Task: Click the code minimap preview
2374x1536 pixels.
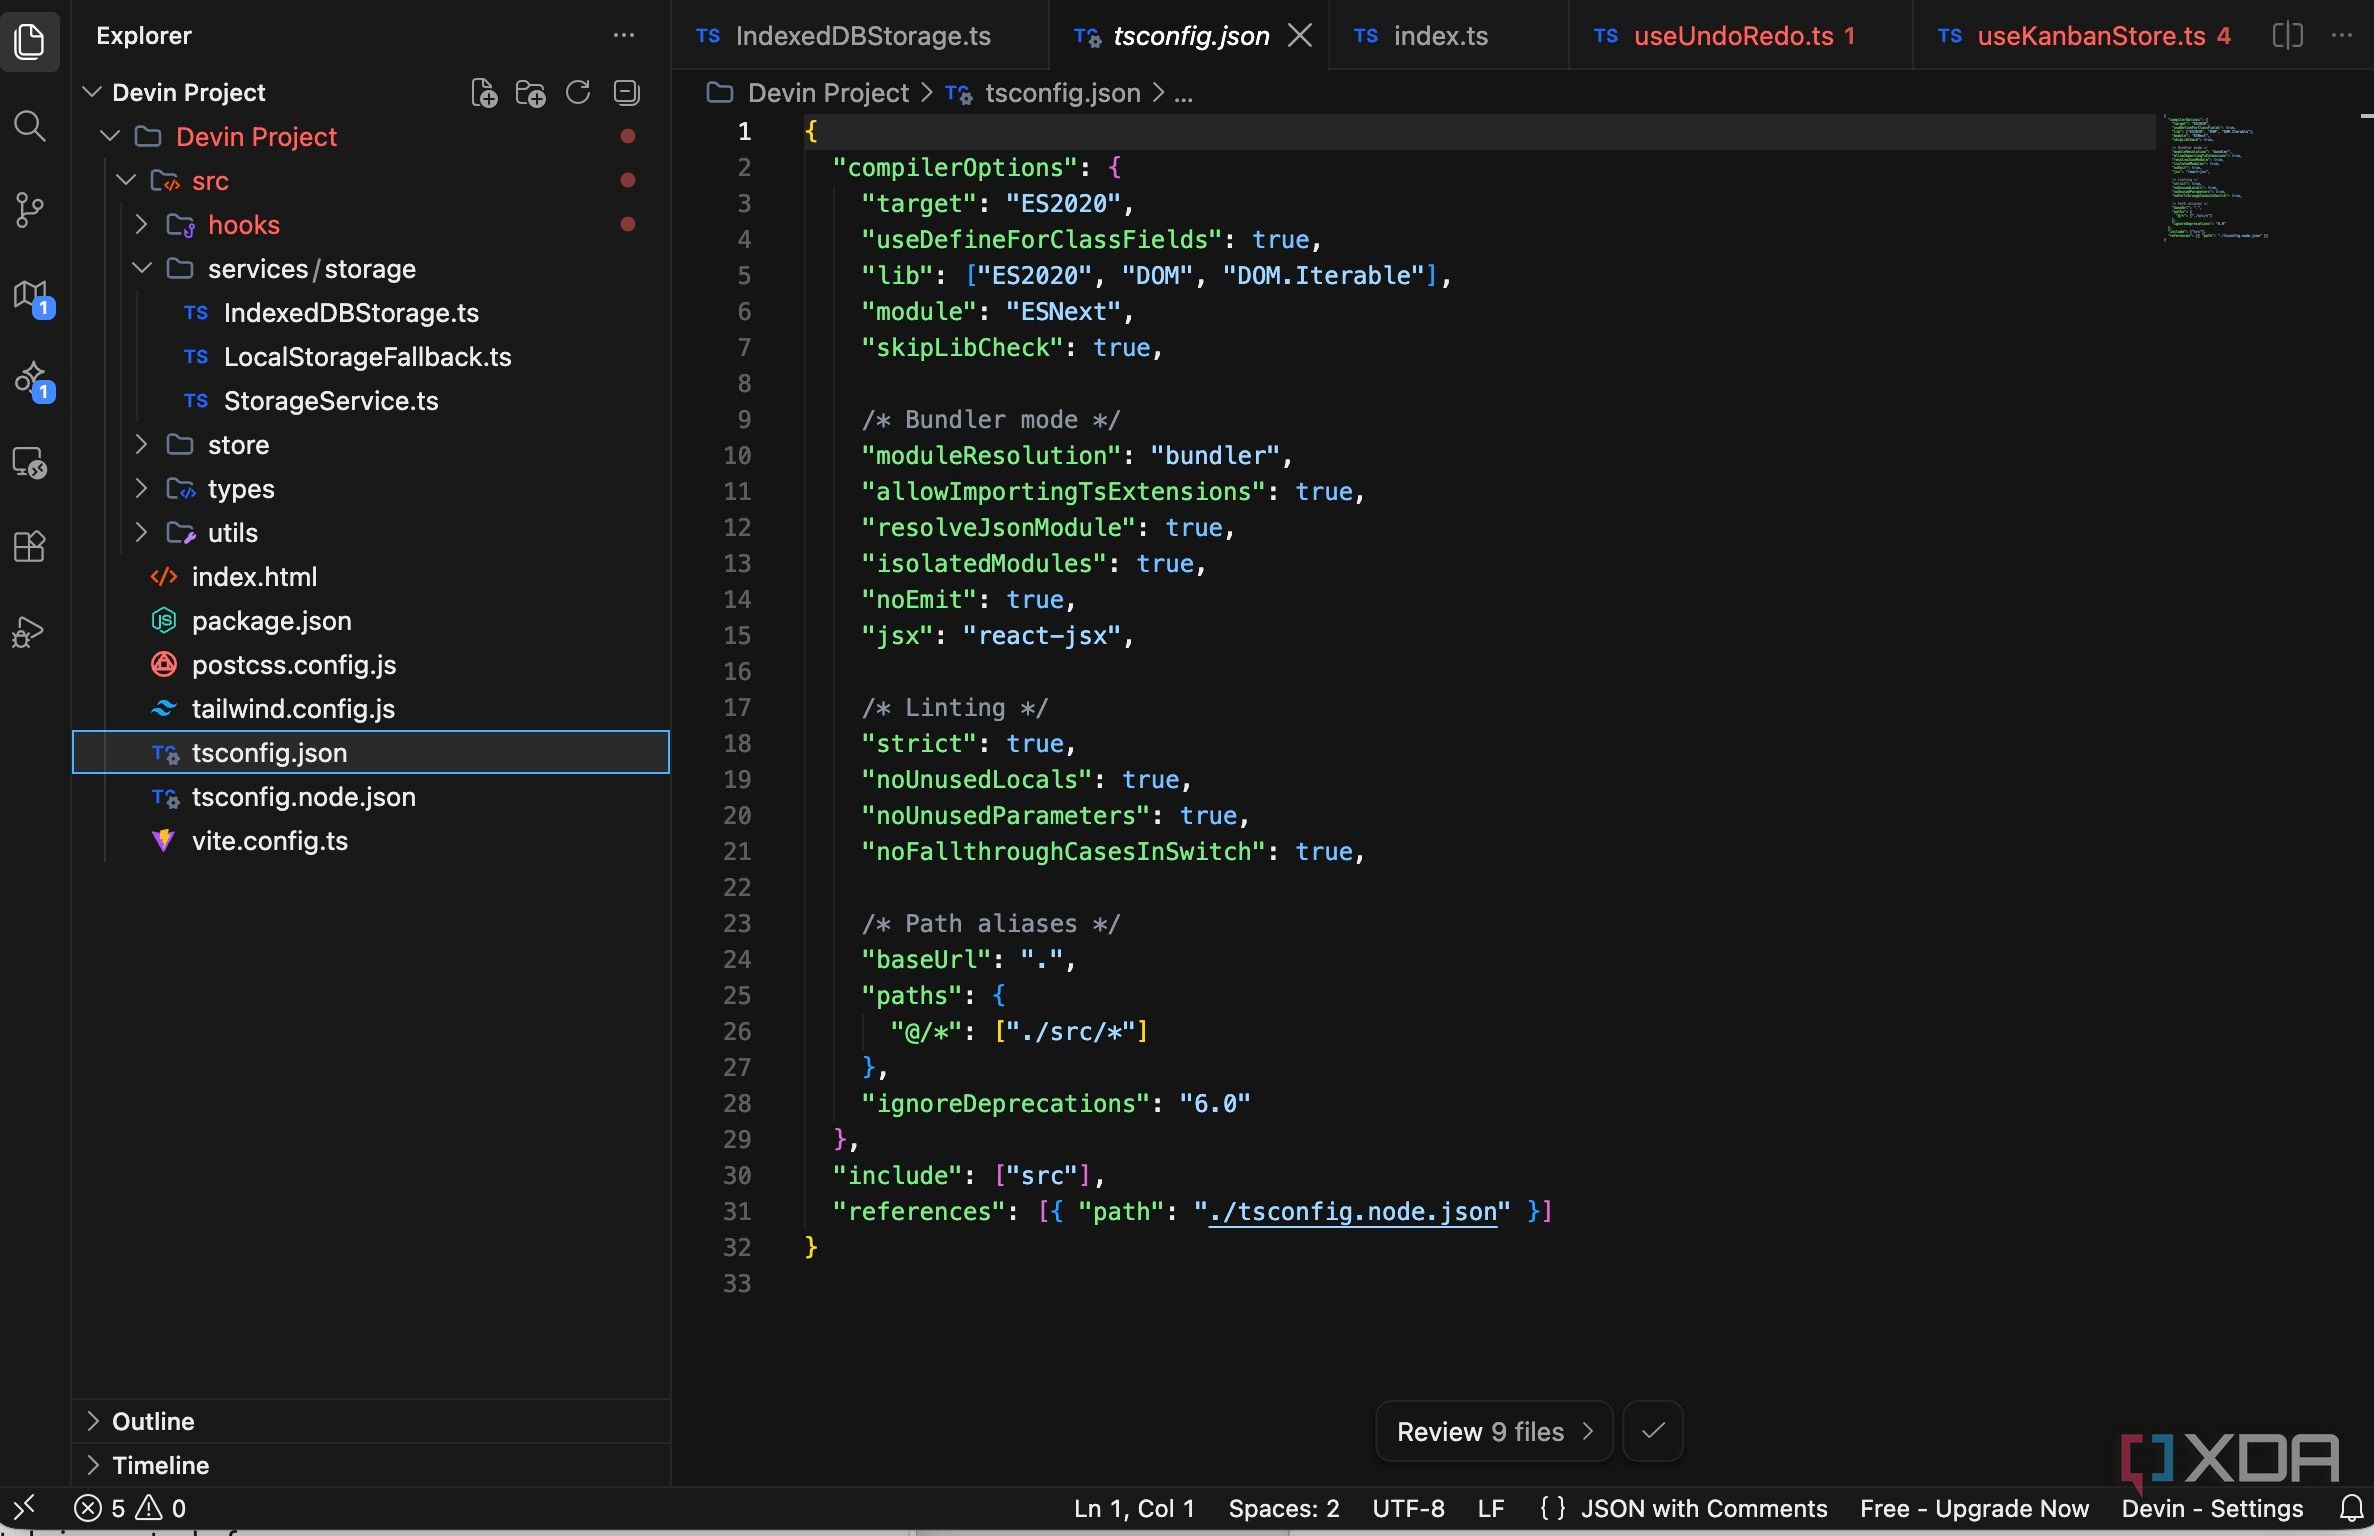Action: pos(2216,177)
